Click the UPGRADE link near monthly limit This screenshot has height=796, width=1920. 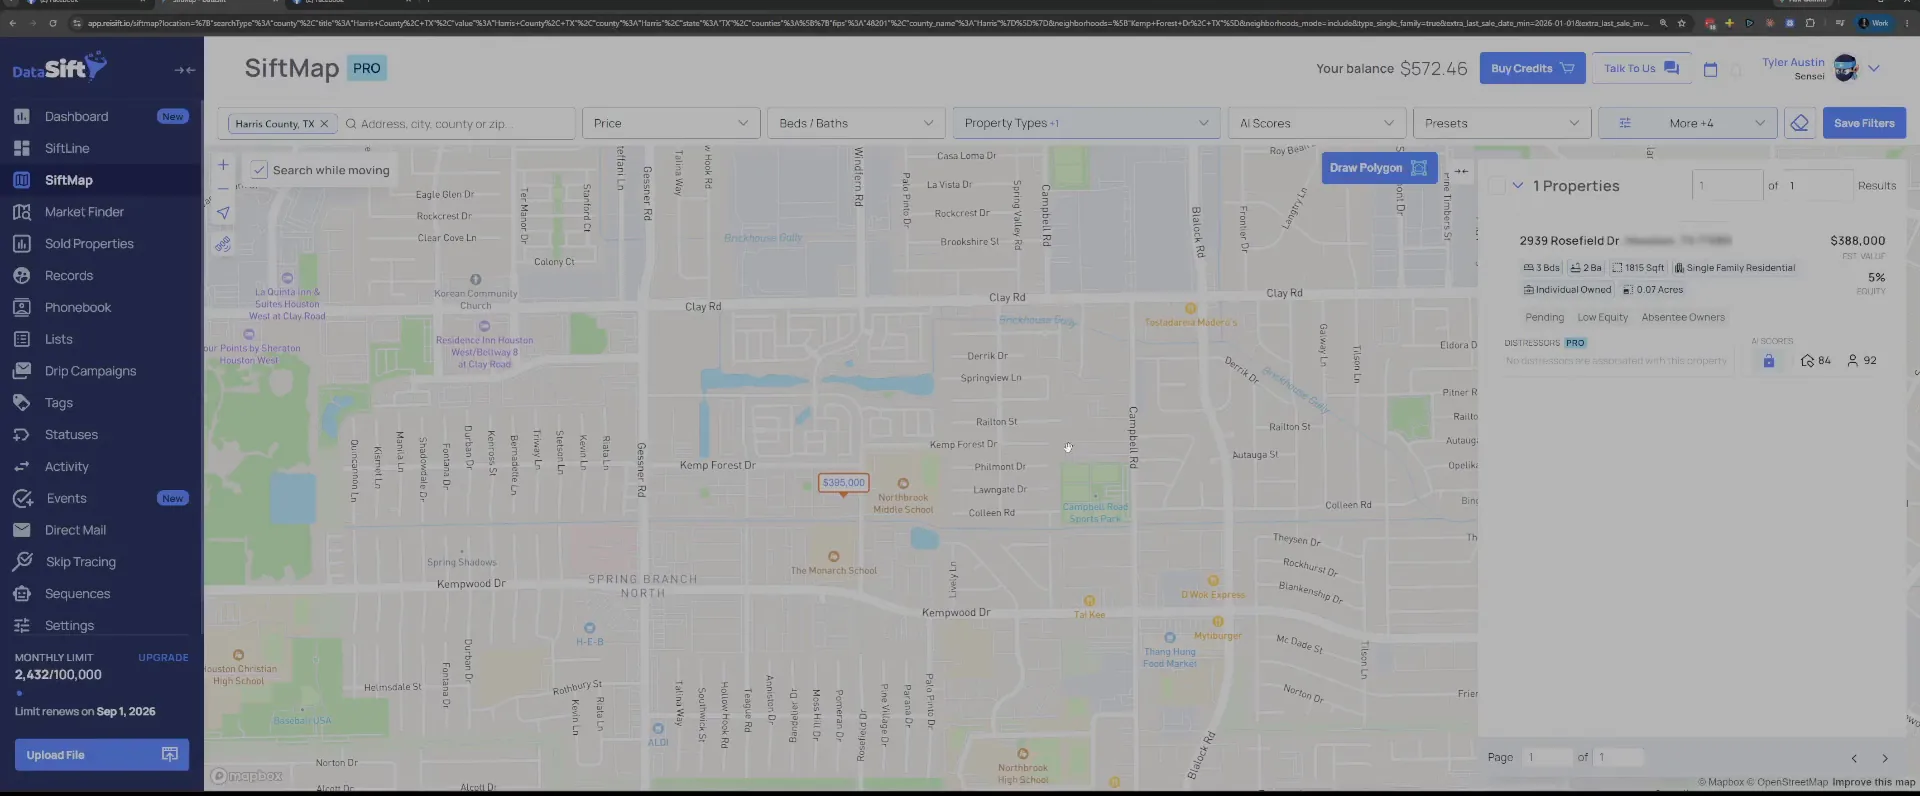163,658
